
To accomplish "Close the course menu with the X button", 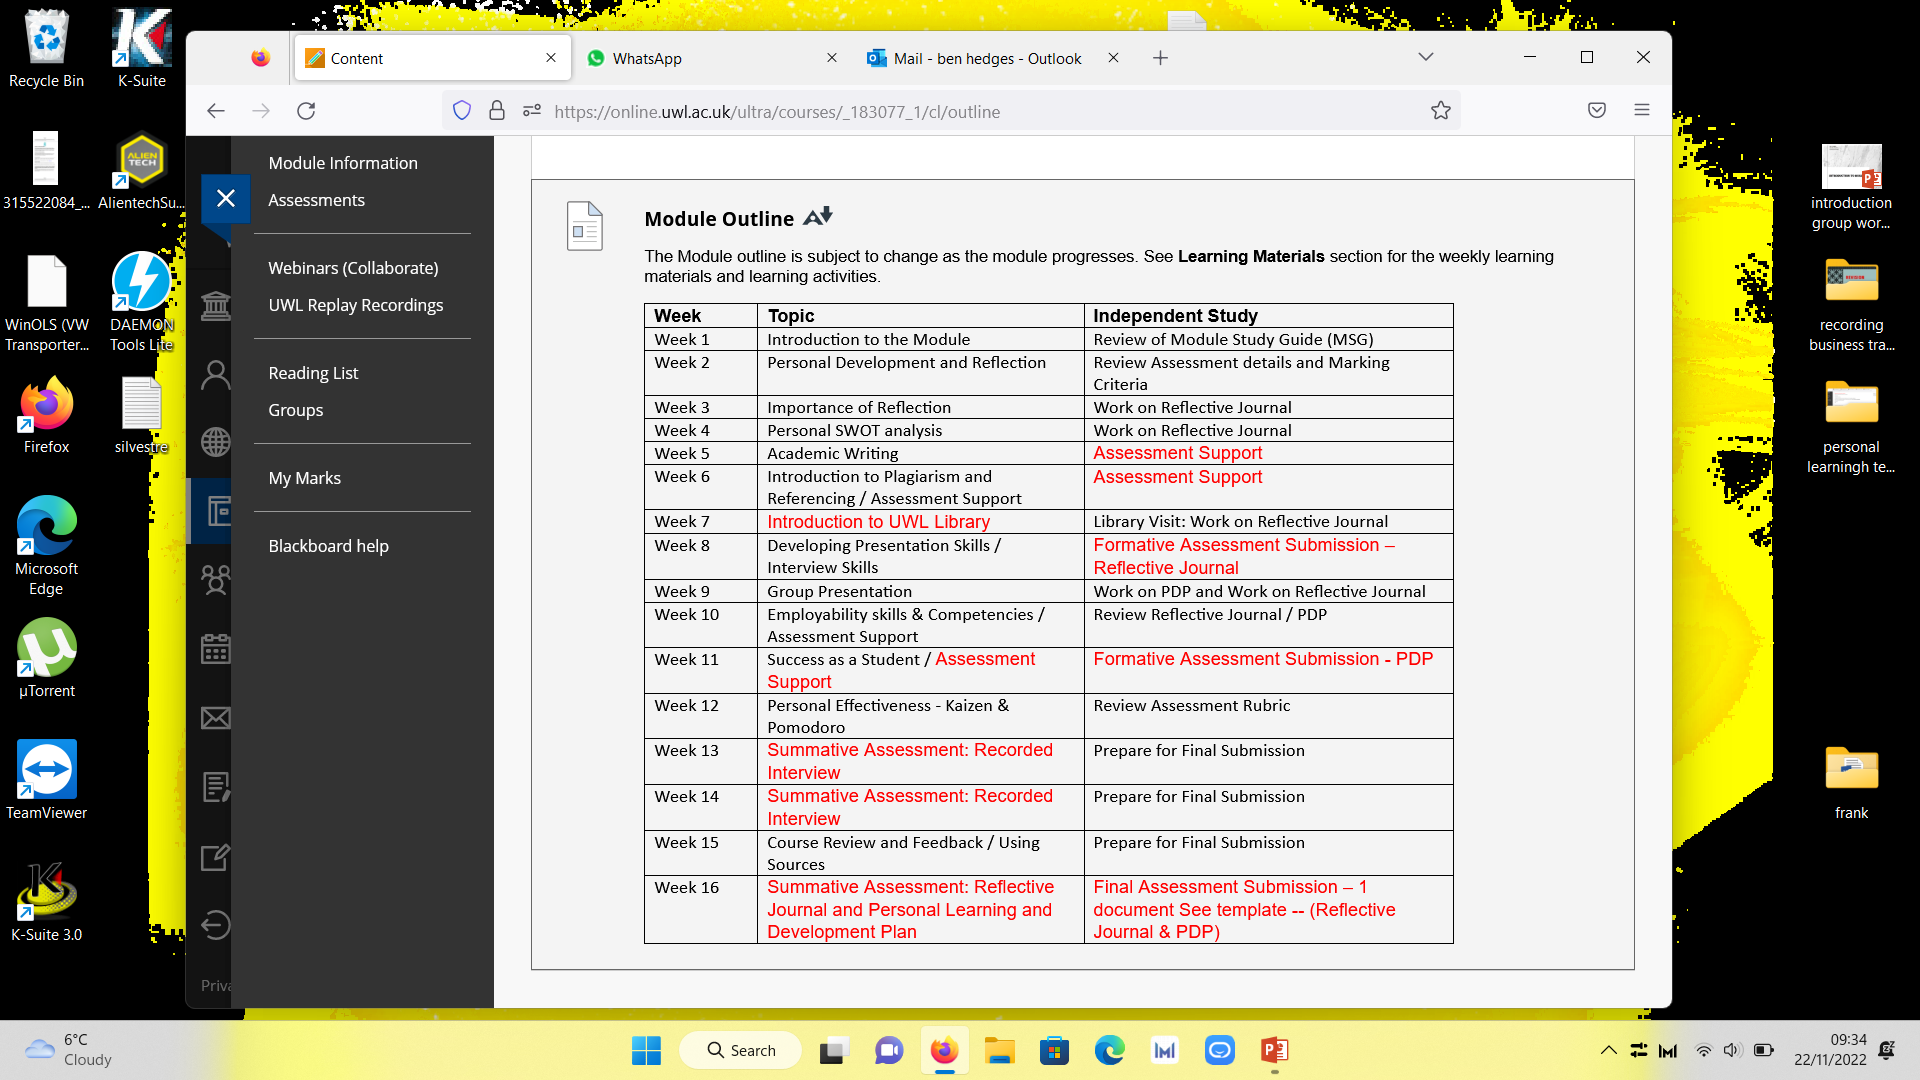I will click(x=225, y=198).
